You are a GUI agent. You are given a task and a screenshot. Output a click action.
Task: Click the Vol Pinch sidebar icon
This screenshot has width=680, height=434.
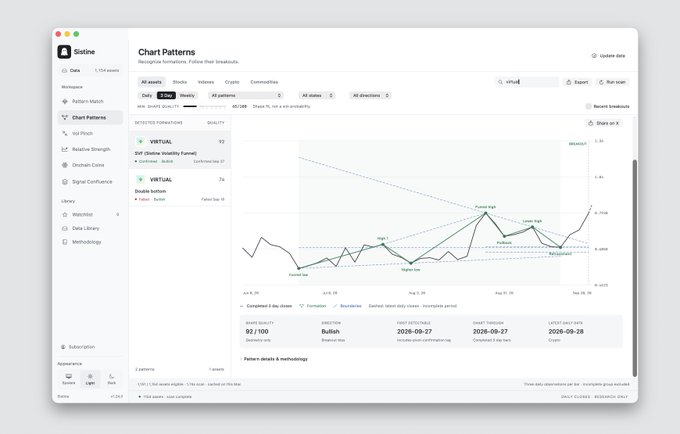click(x=65, y=134)
